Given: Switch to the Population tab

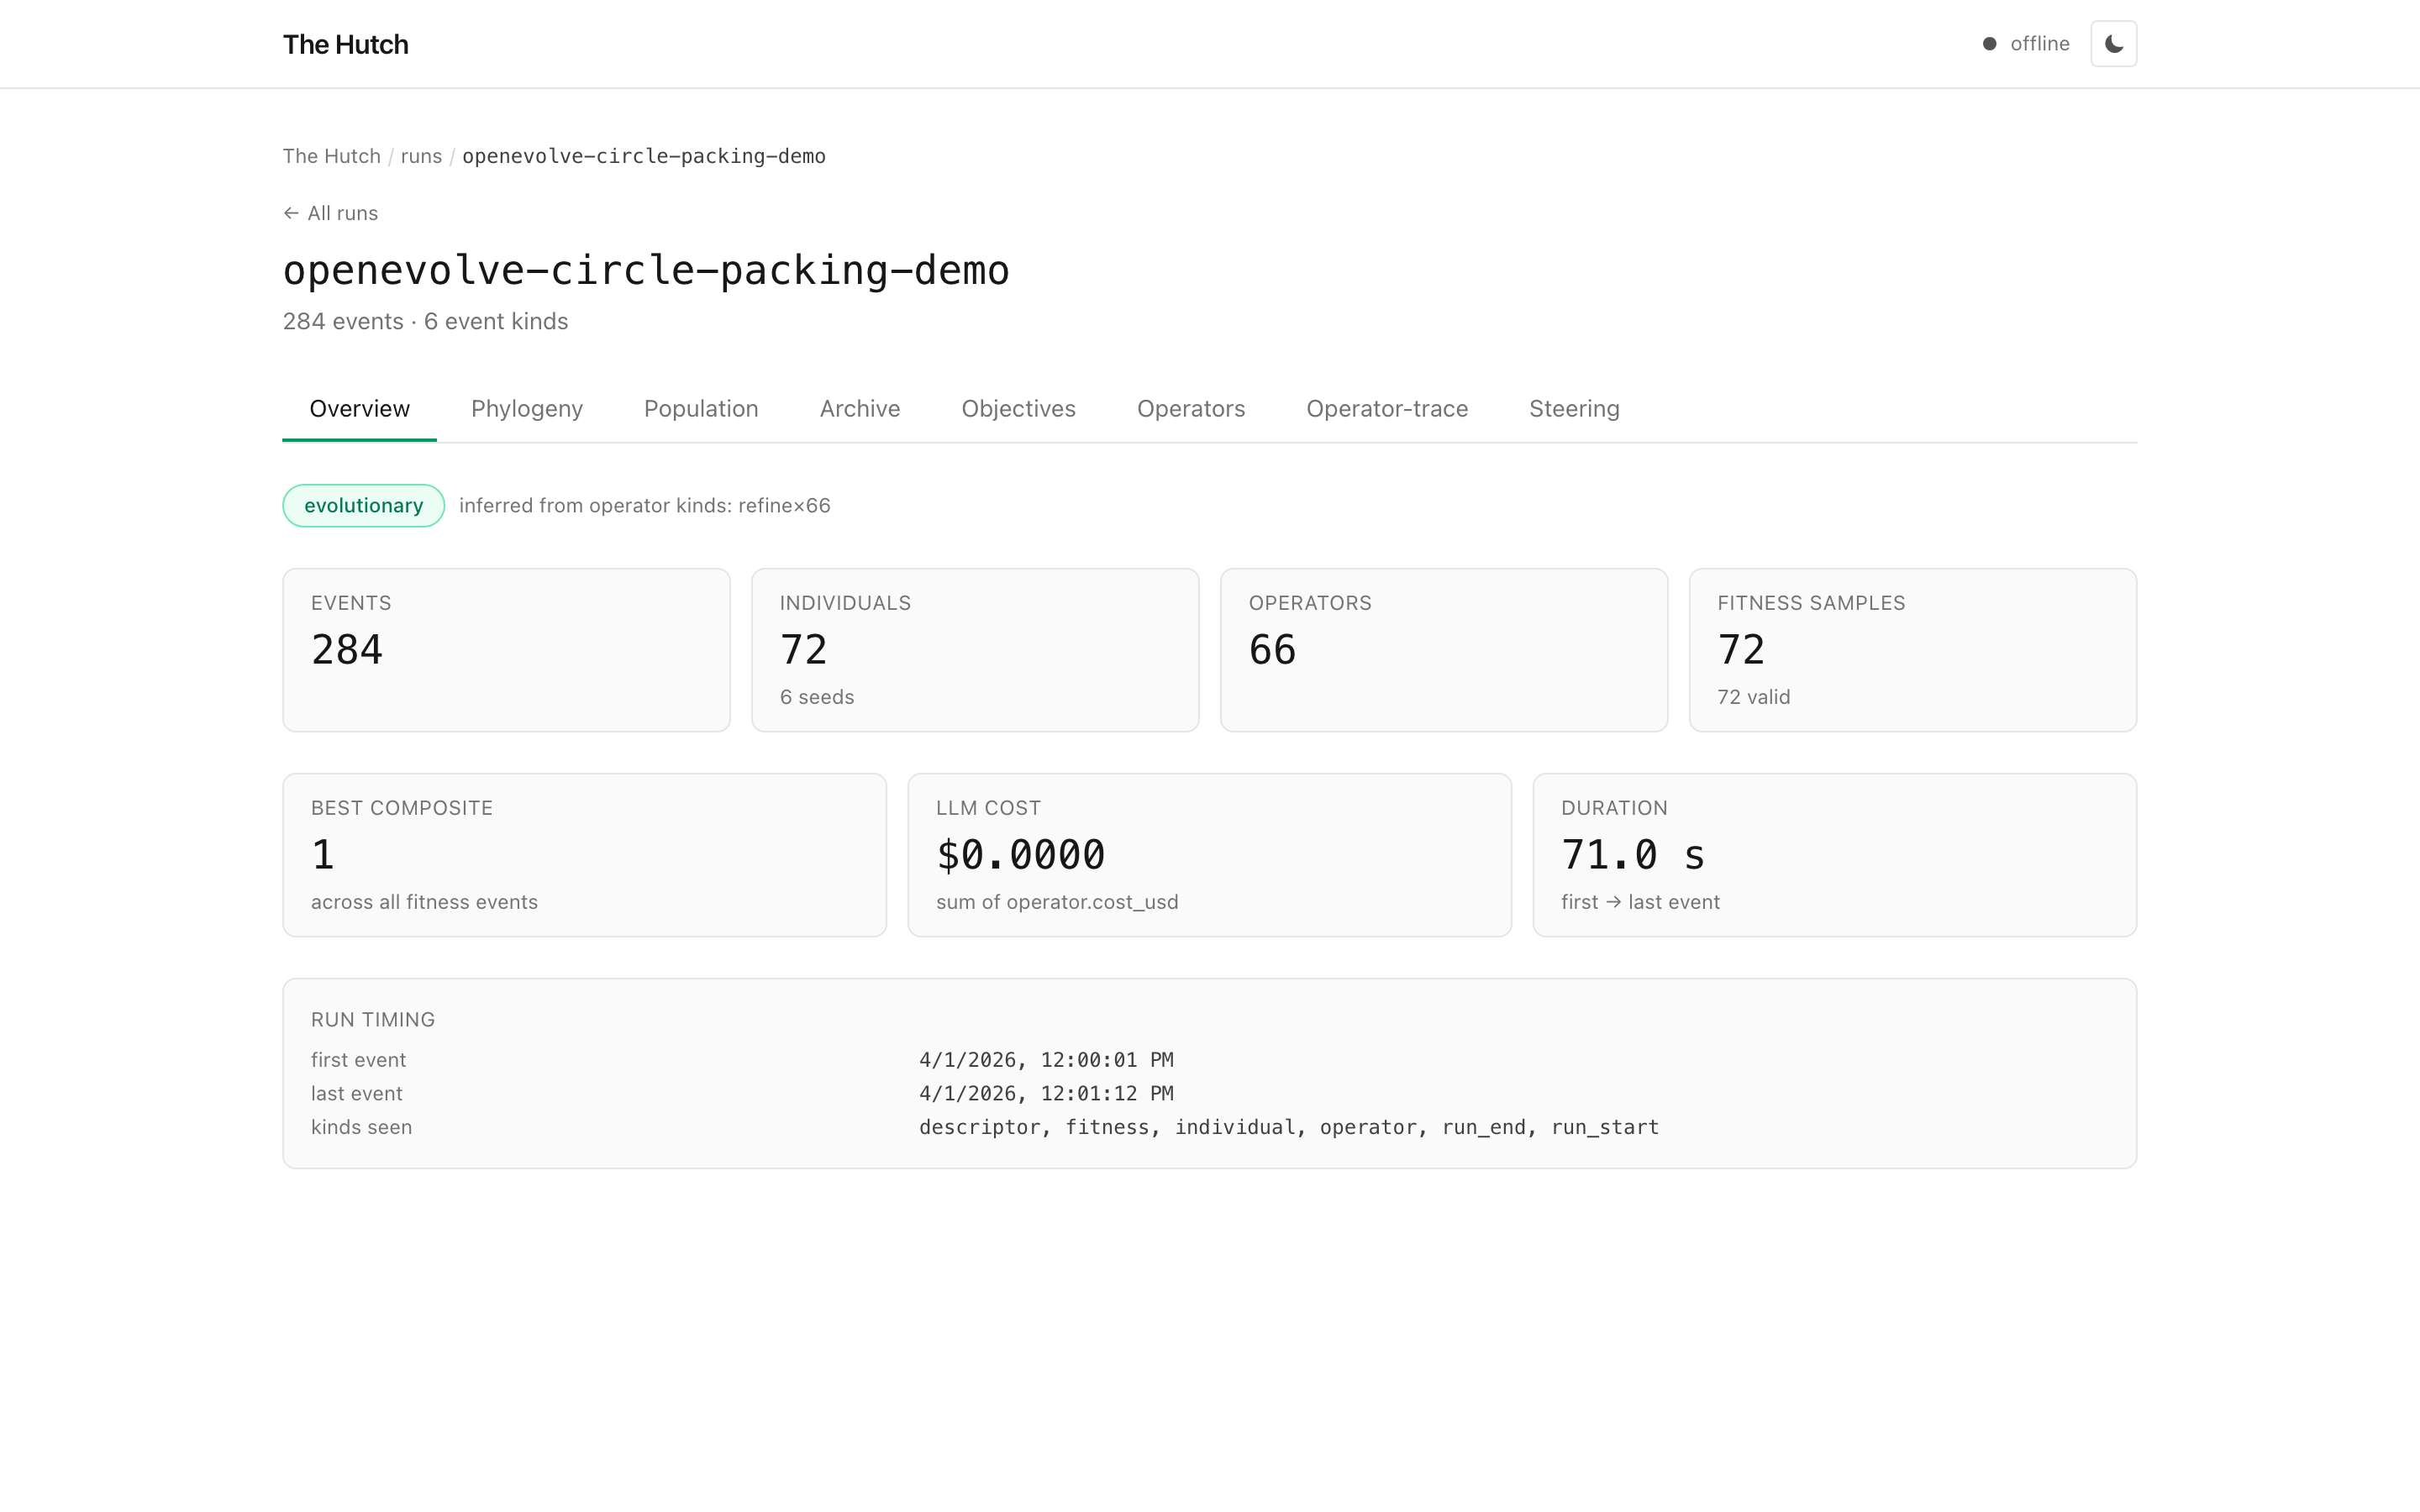Looking at the screenshot, I should [701, 409].
